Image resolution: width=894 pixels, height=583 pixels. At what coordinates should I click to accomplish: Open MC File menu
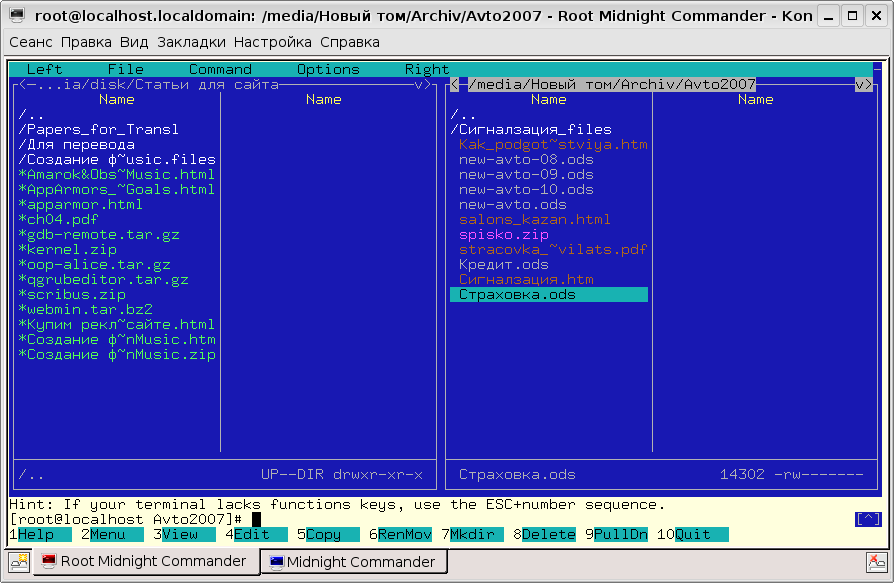click(125, 70)
